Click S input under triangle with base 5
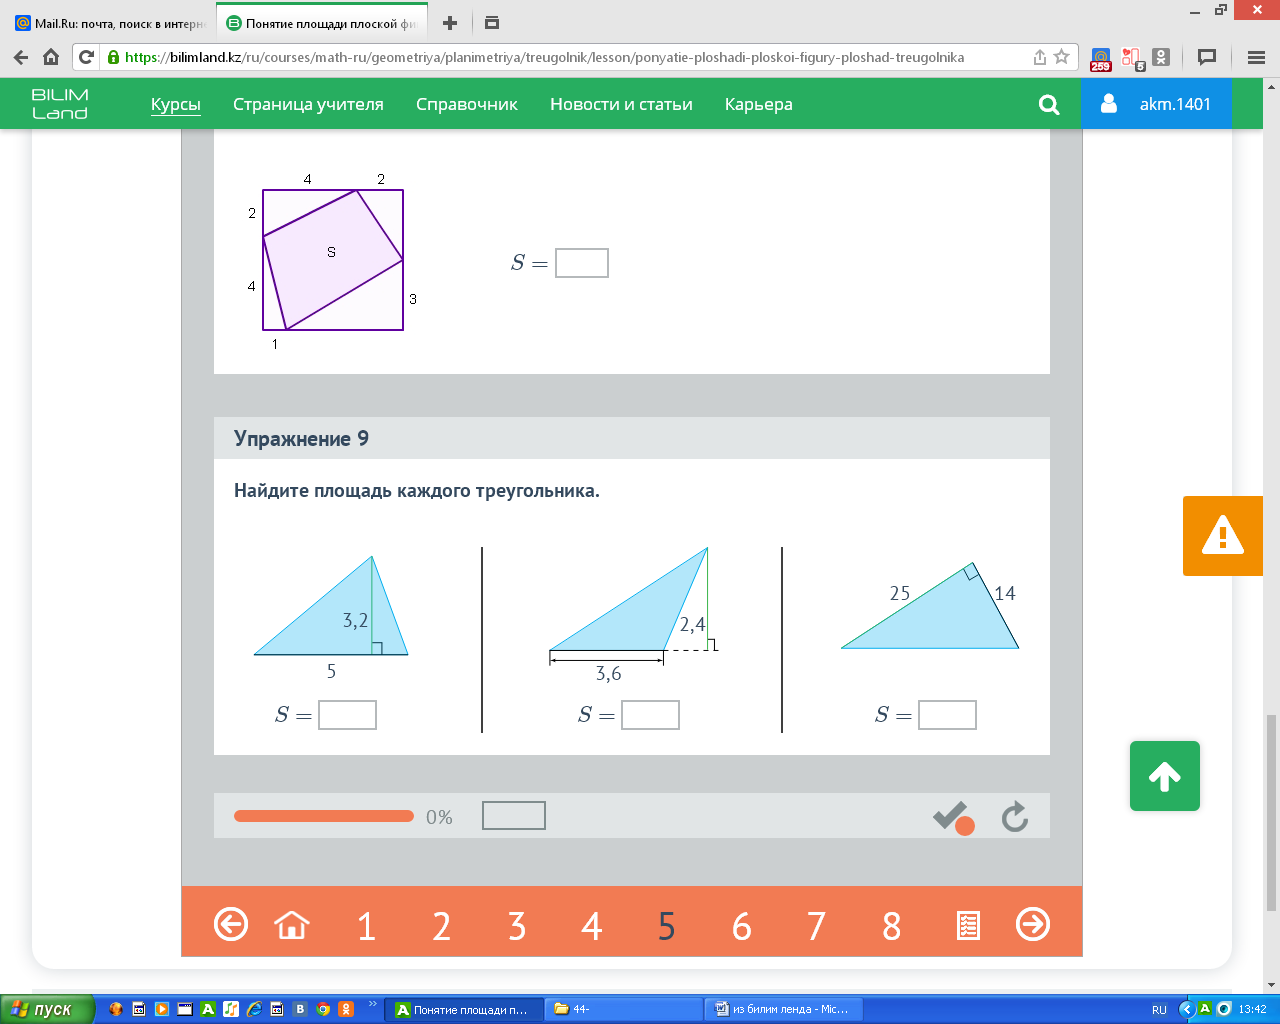The image size is (1280, 1024). (x=347, y=715)
